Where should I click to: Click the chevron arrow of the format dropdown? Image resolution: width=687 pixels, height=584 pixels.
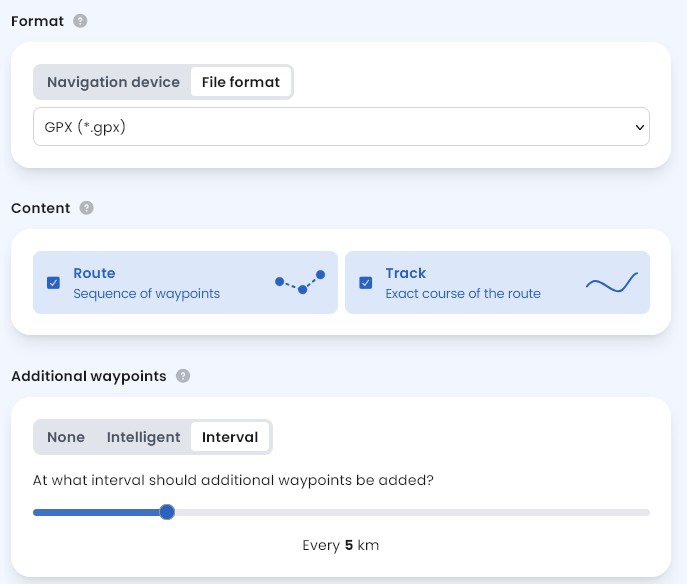[639, 127]
